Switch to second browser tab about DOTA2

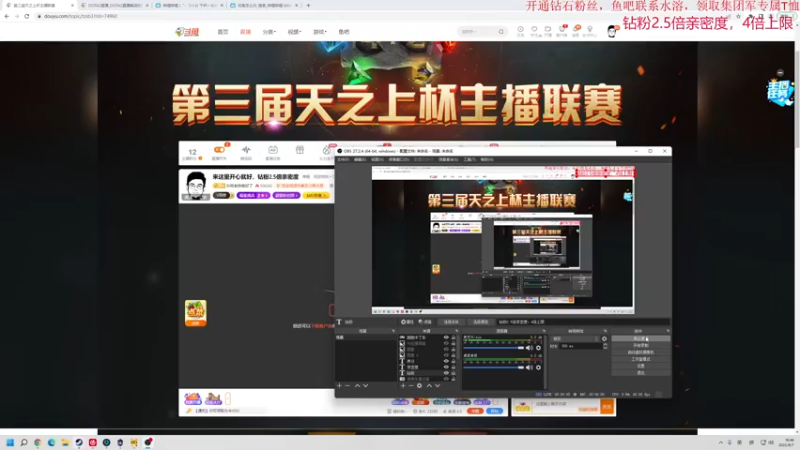tap(113, 5)
